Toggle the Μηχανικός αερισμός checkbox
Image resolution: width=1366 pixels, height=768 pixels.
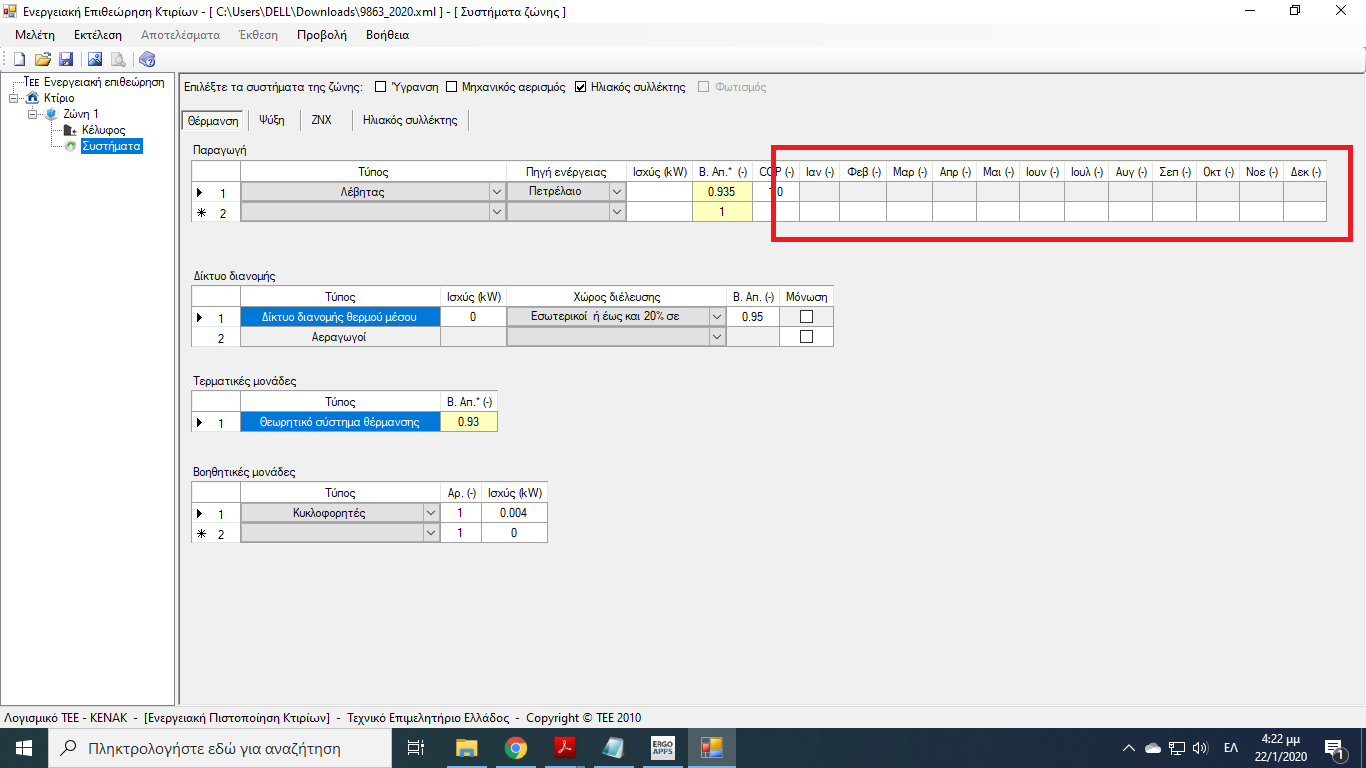point(452,87)
